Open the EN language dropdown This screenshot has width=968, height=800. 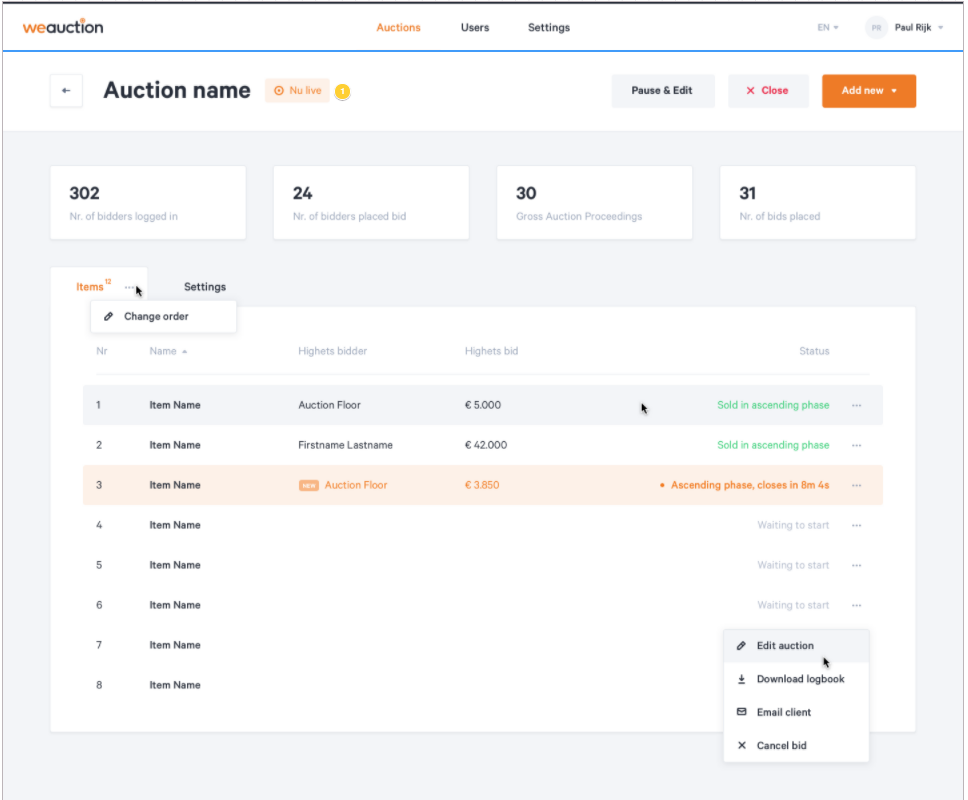(828, 27)
